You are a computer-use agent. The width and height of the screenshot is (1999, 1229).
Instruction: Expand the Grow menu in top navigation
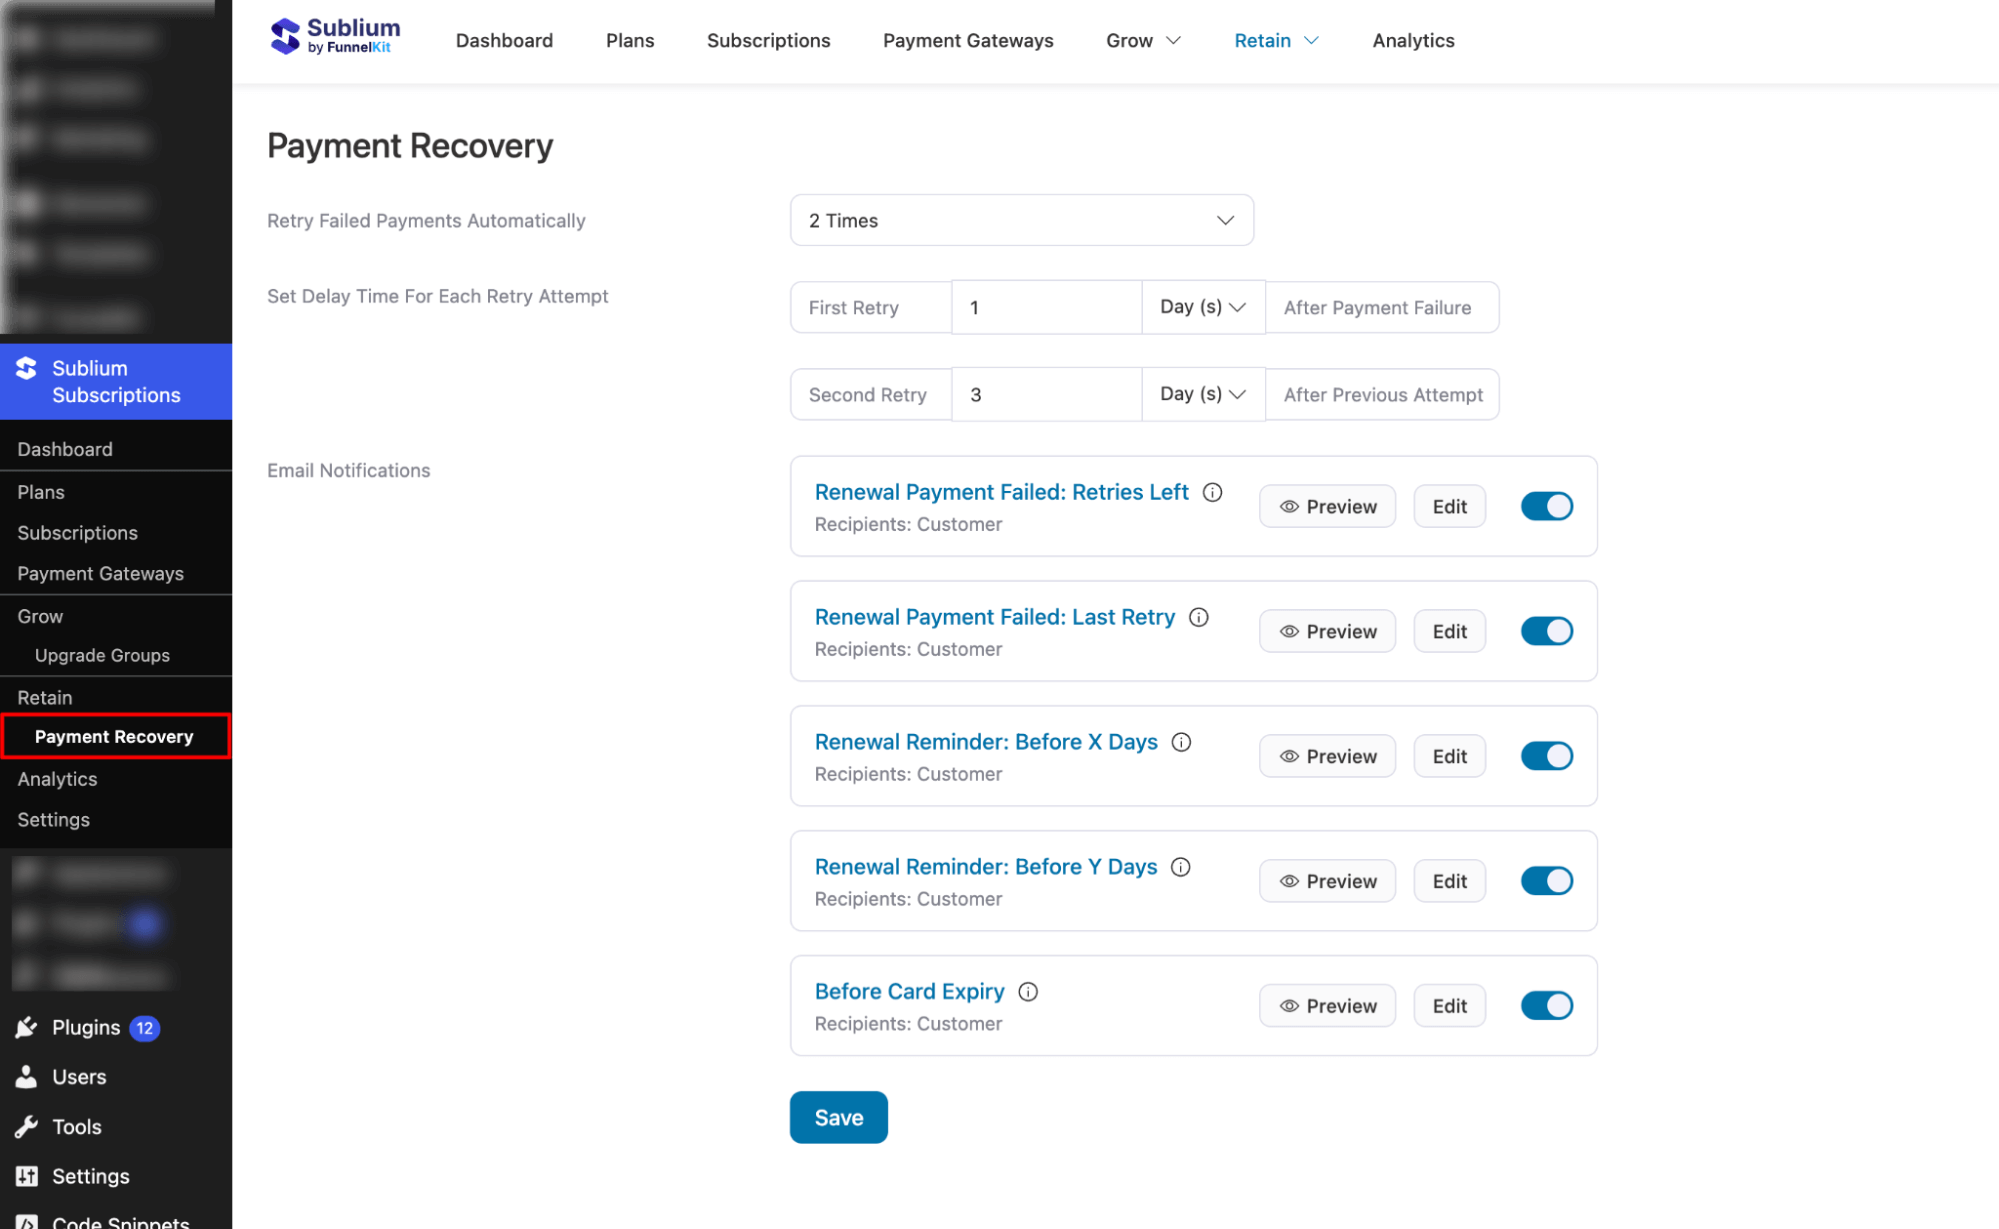[x=1143, y=40]
